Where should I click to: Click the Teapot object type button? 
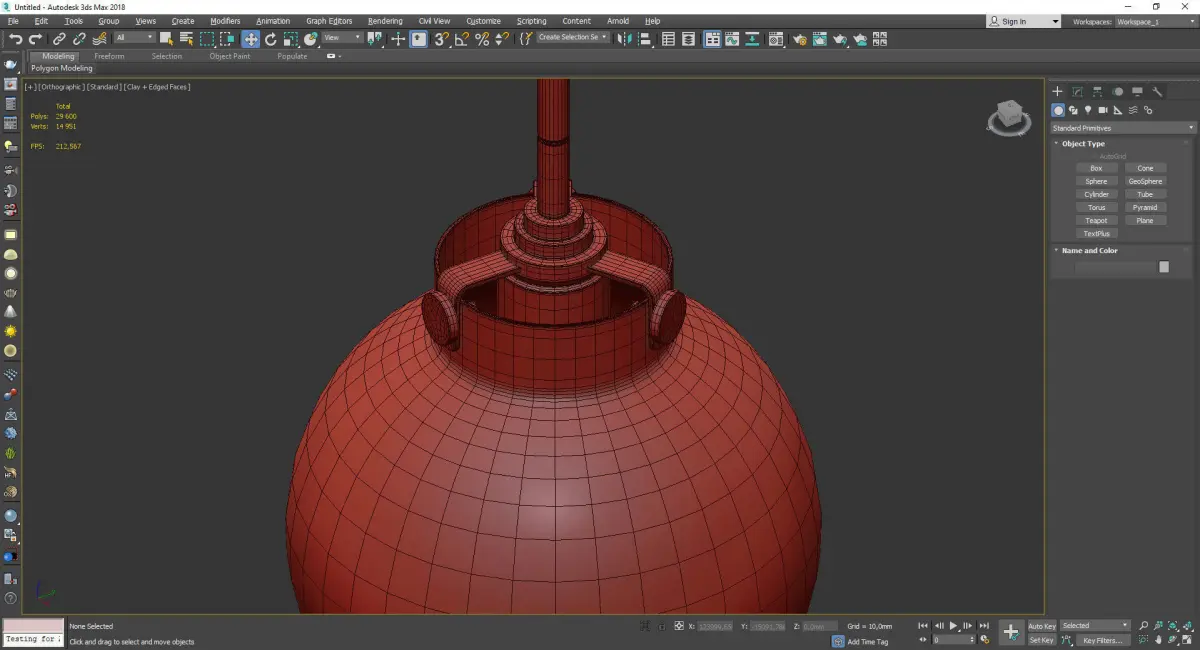tap(1096, 220)
